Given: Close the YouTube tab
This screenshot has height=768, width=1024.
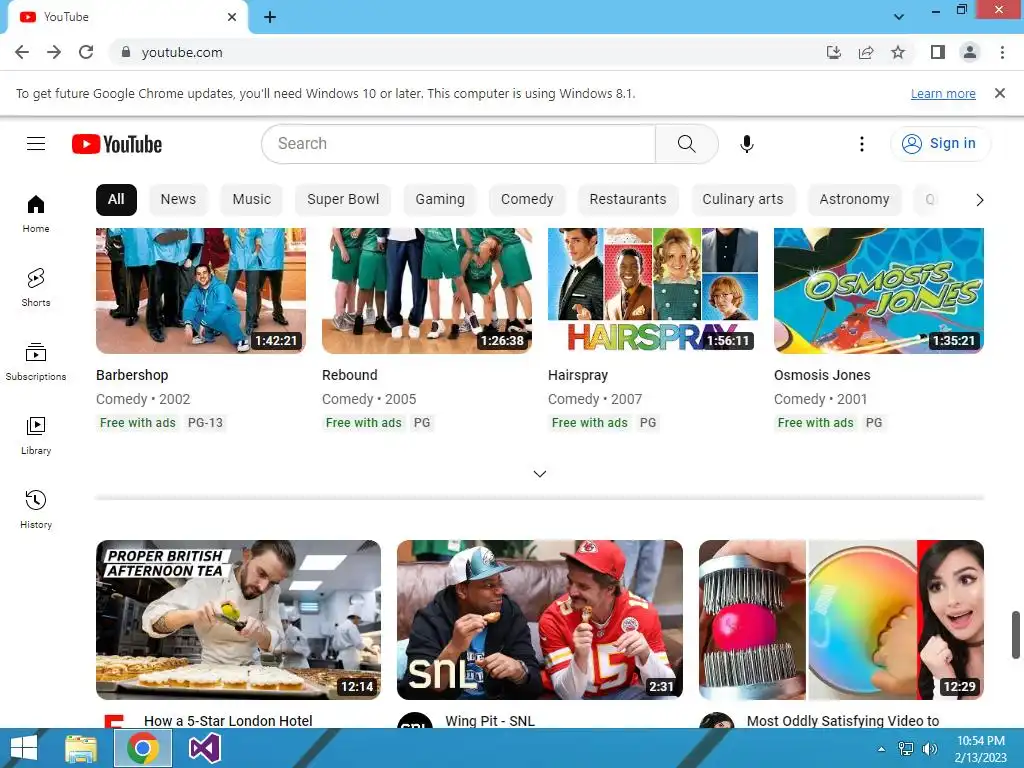Looking at the screenshot, I should click(232, 17).
